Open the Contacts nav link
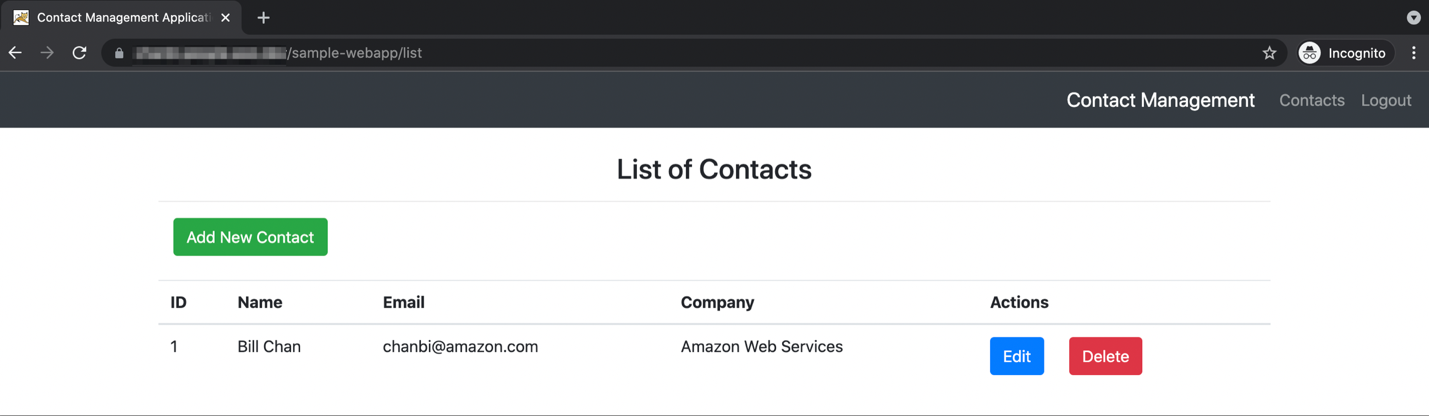Image resolution: width=1429 pixels, height=416 pixels. (x=1311, y=100)
